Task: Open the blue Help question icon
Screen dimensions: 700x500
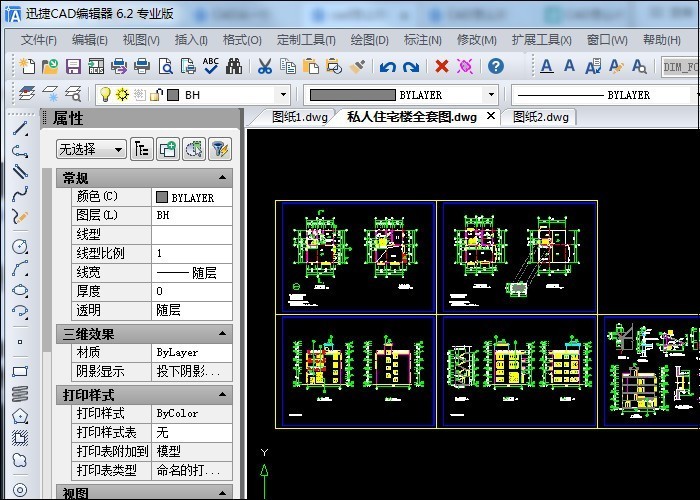Action: tap(496, 67)
